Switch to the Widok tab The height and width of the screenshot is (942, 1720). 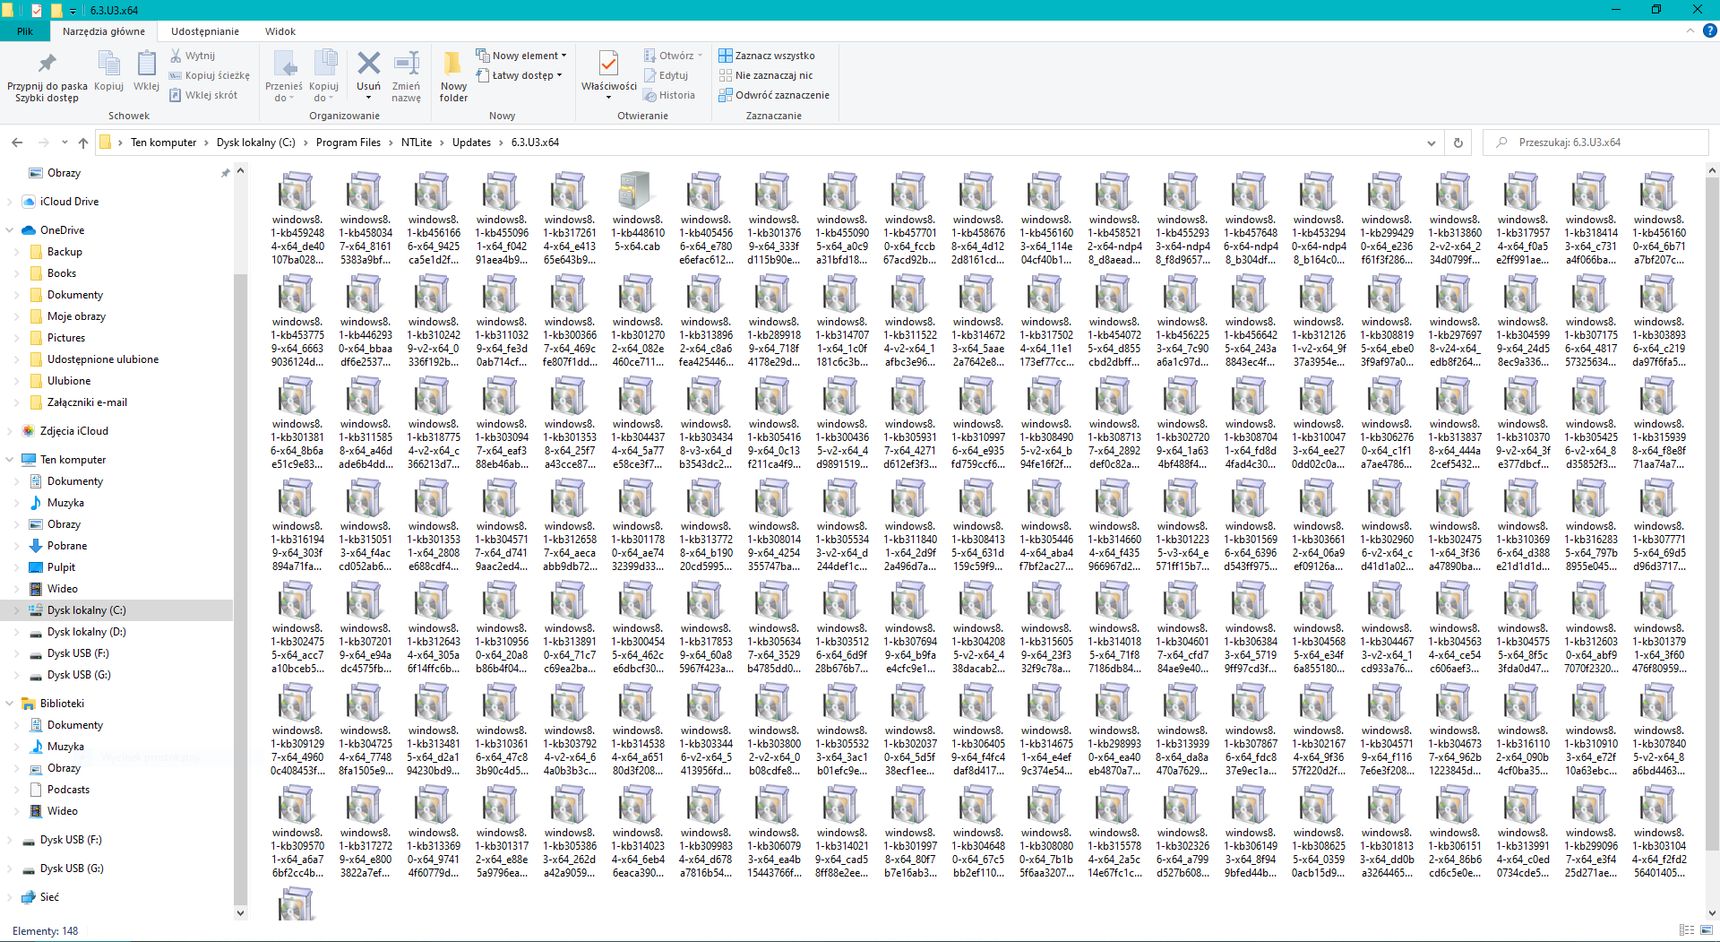coord(280,31)
